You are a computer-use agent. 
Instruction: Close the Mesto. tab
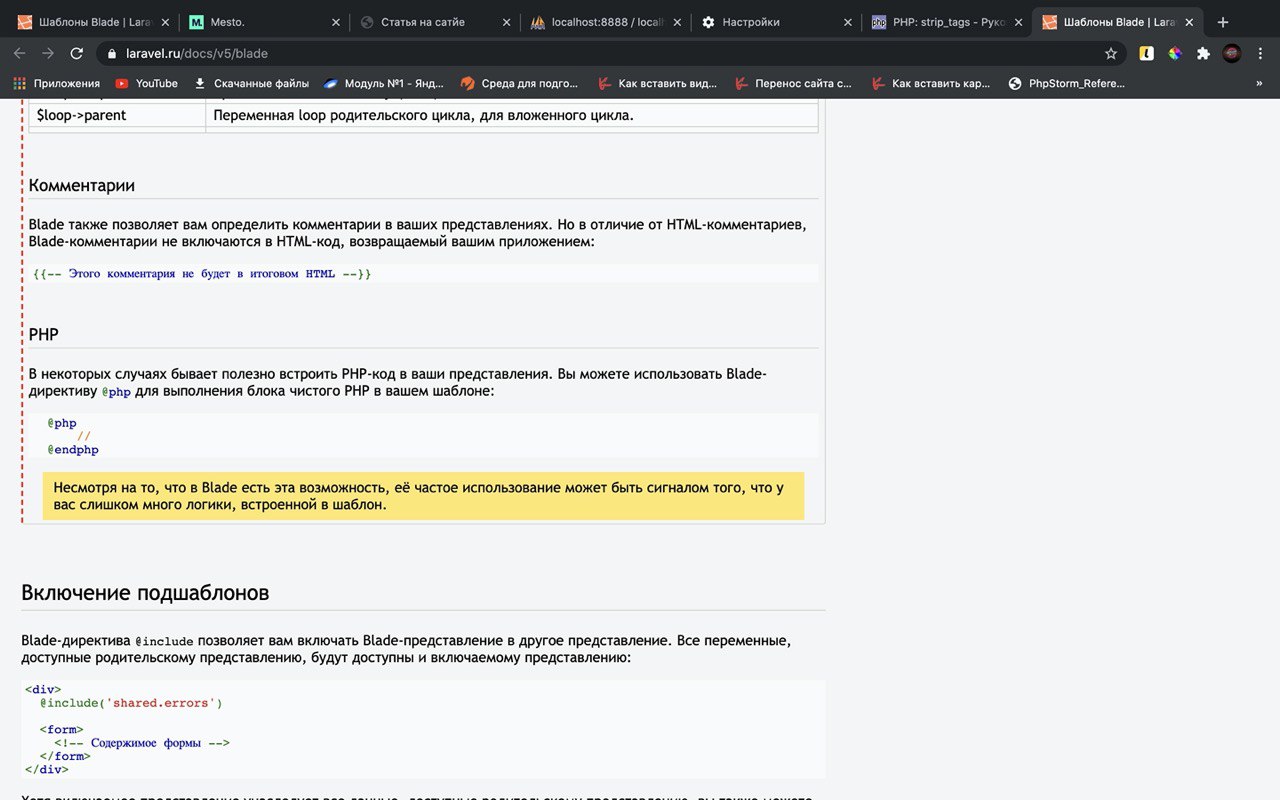pos(335,22)
